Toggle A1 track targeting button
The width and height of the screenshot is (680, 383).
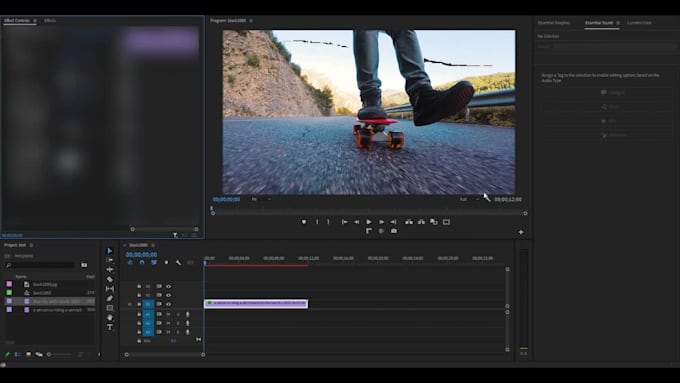click(x=148, y=314)
